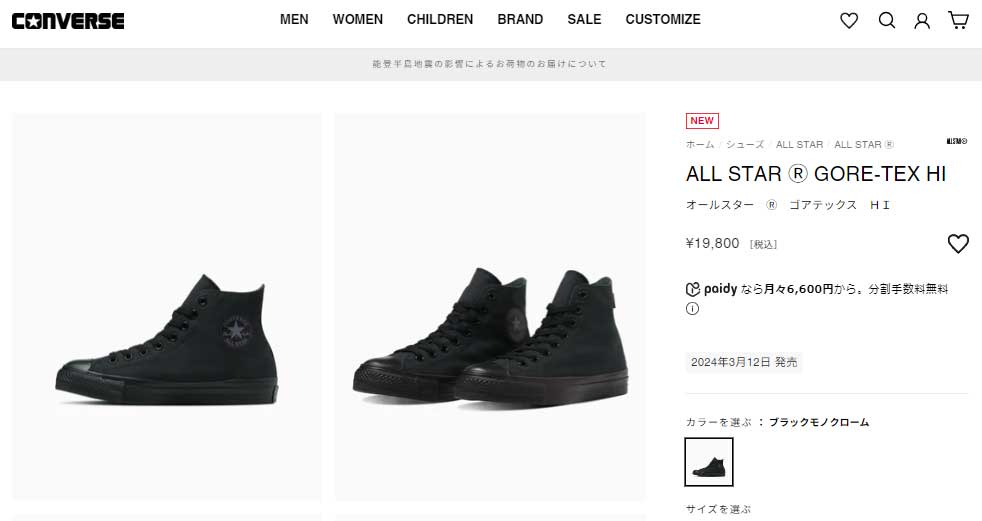Select the black monochrome color swatch
Screen dimensions: 982x521
point(709,462)
